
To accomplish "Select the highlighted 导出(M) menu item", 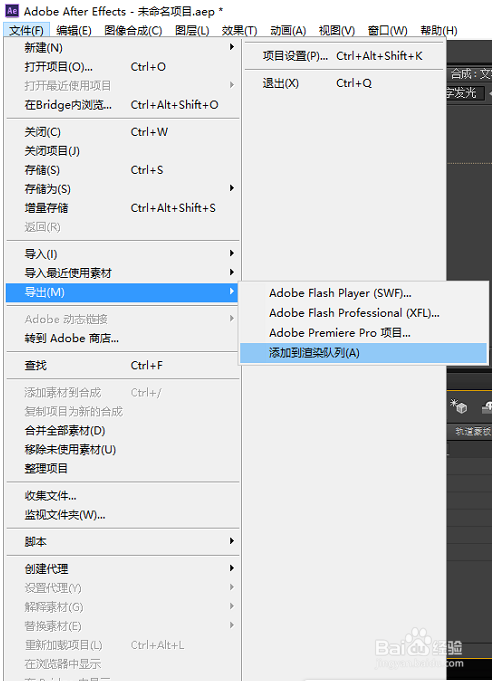I will point(122,292).
